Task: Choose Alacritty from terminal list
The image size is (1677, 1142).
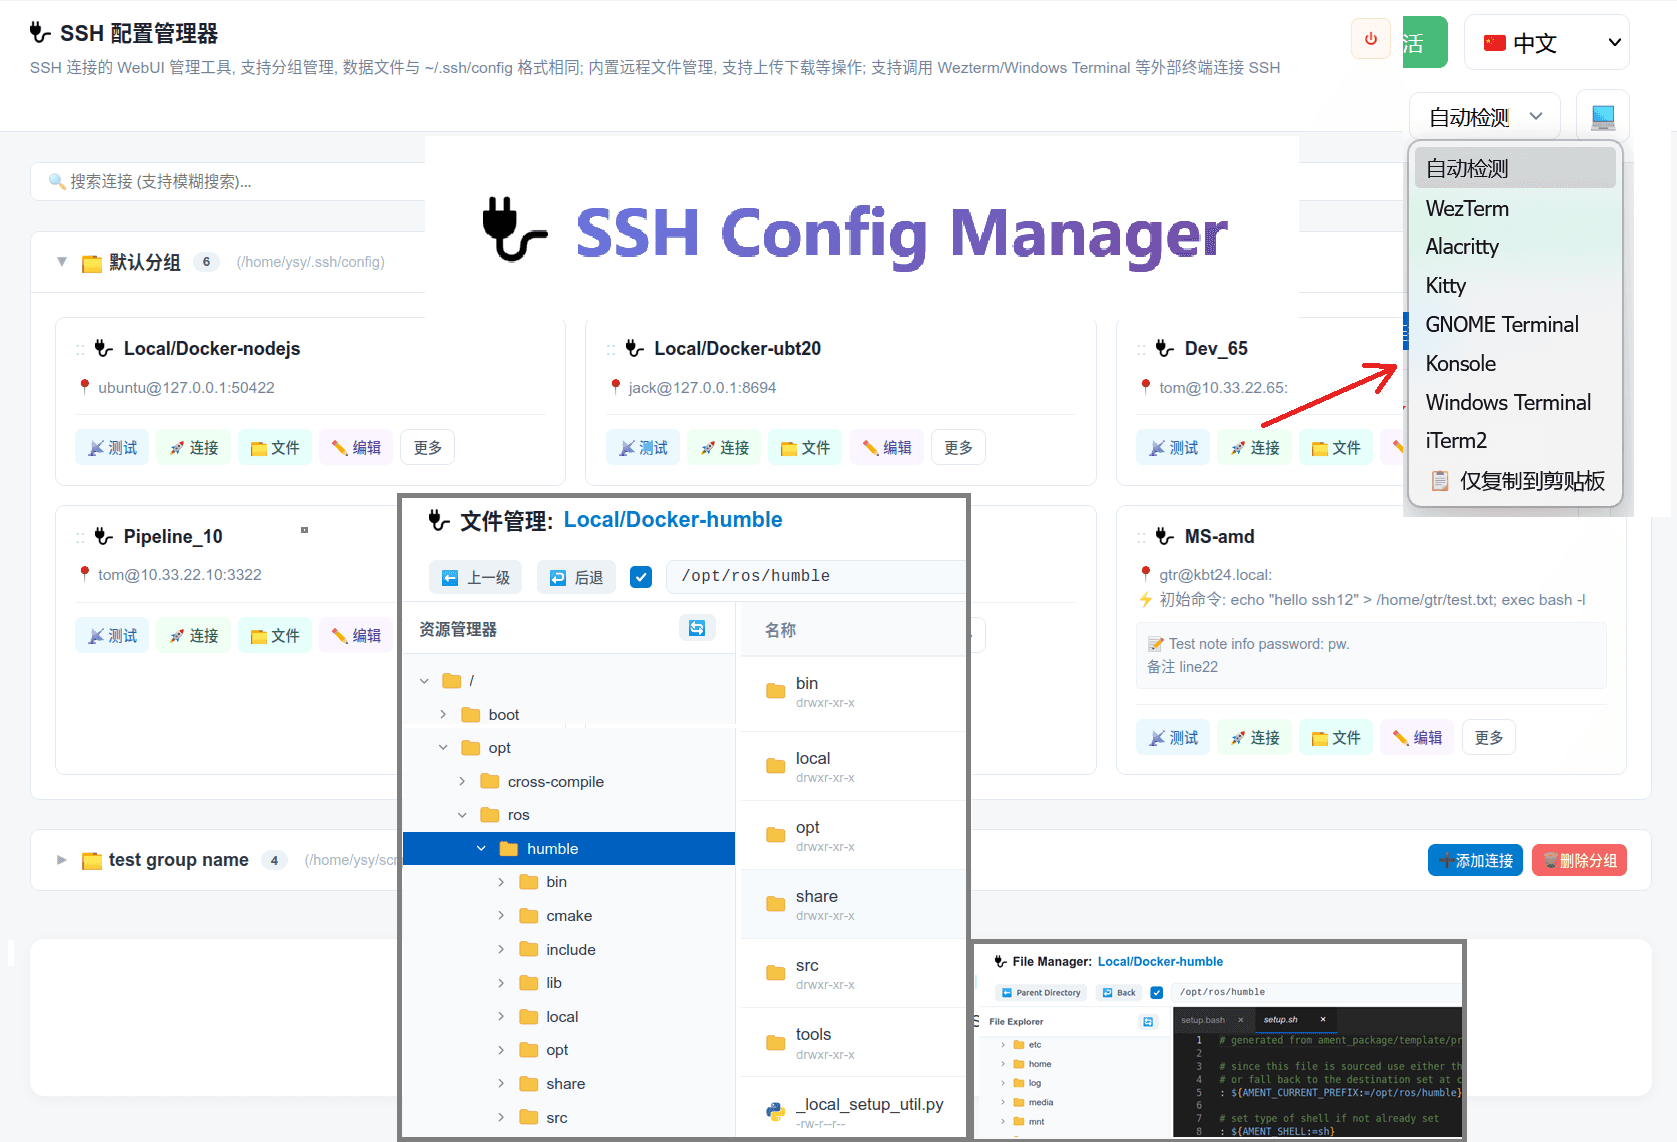Action: point(1515,246)
